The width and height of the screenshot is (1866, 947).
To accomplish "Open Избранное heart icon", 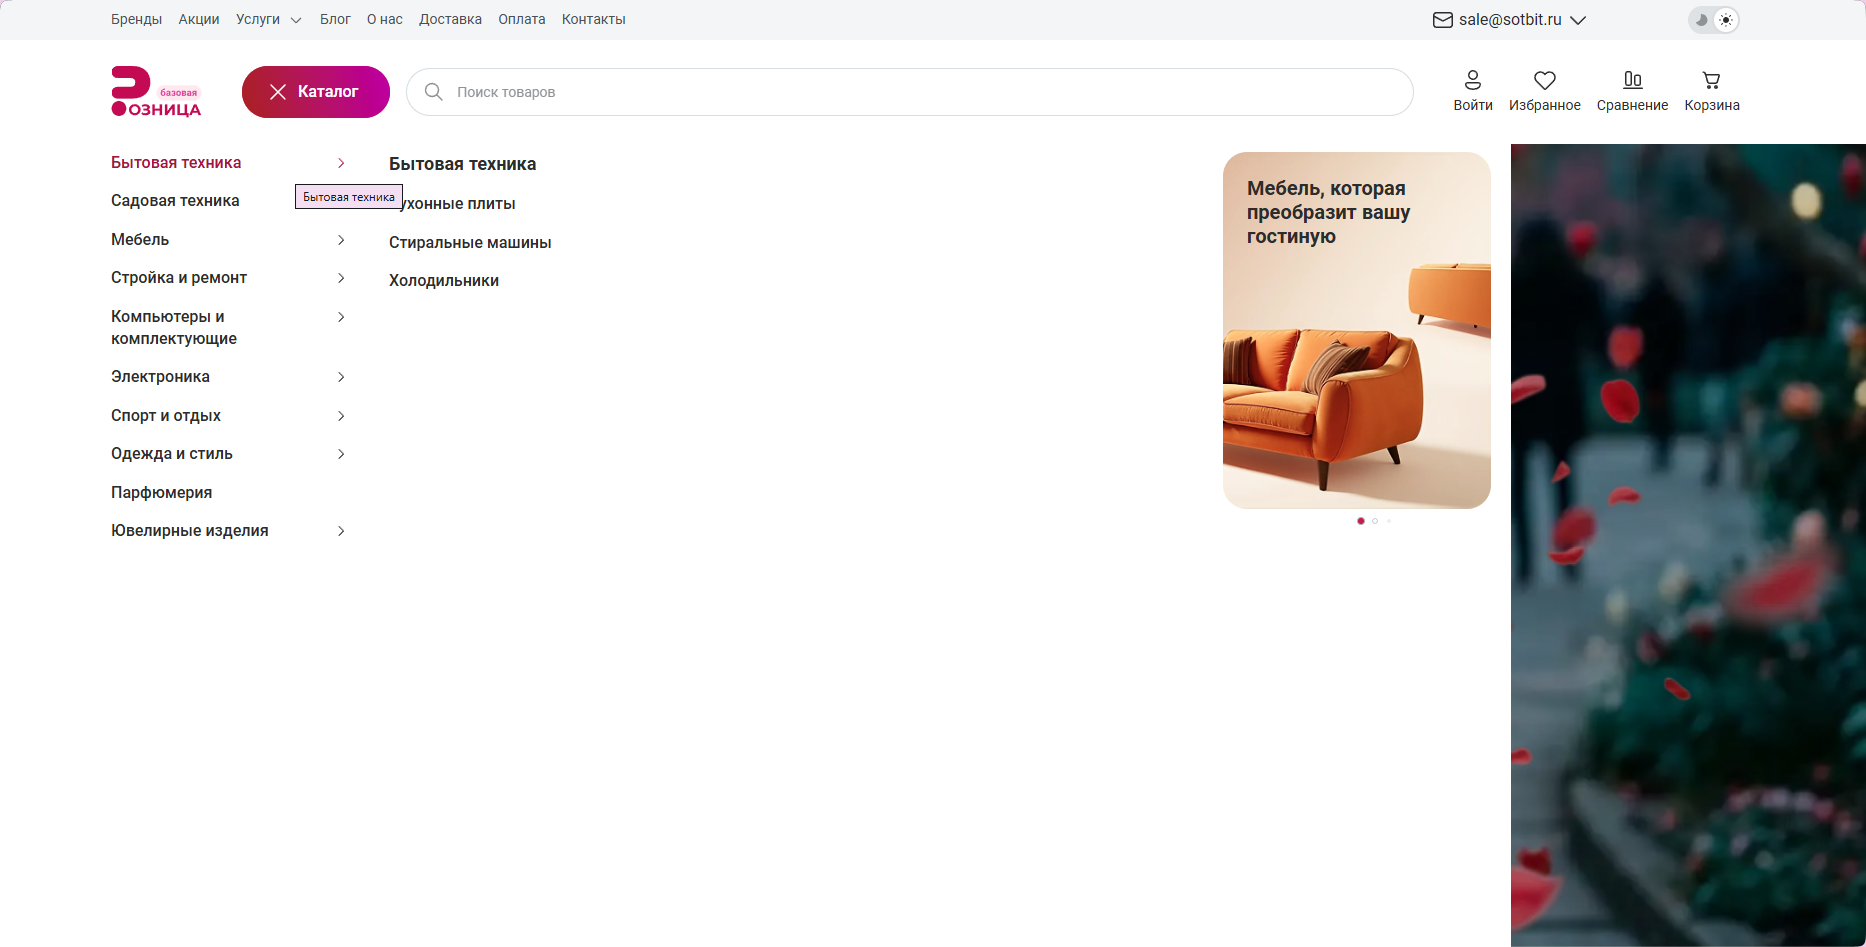I will coord(1544,80).
